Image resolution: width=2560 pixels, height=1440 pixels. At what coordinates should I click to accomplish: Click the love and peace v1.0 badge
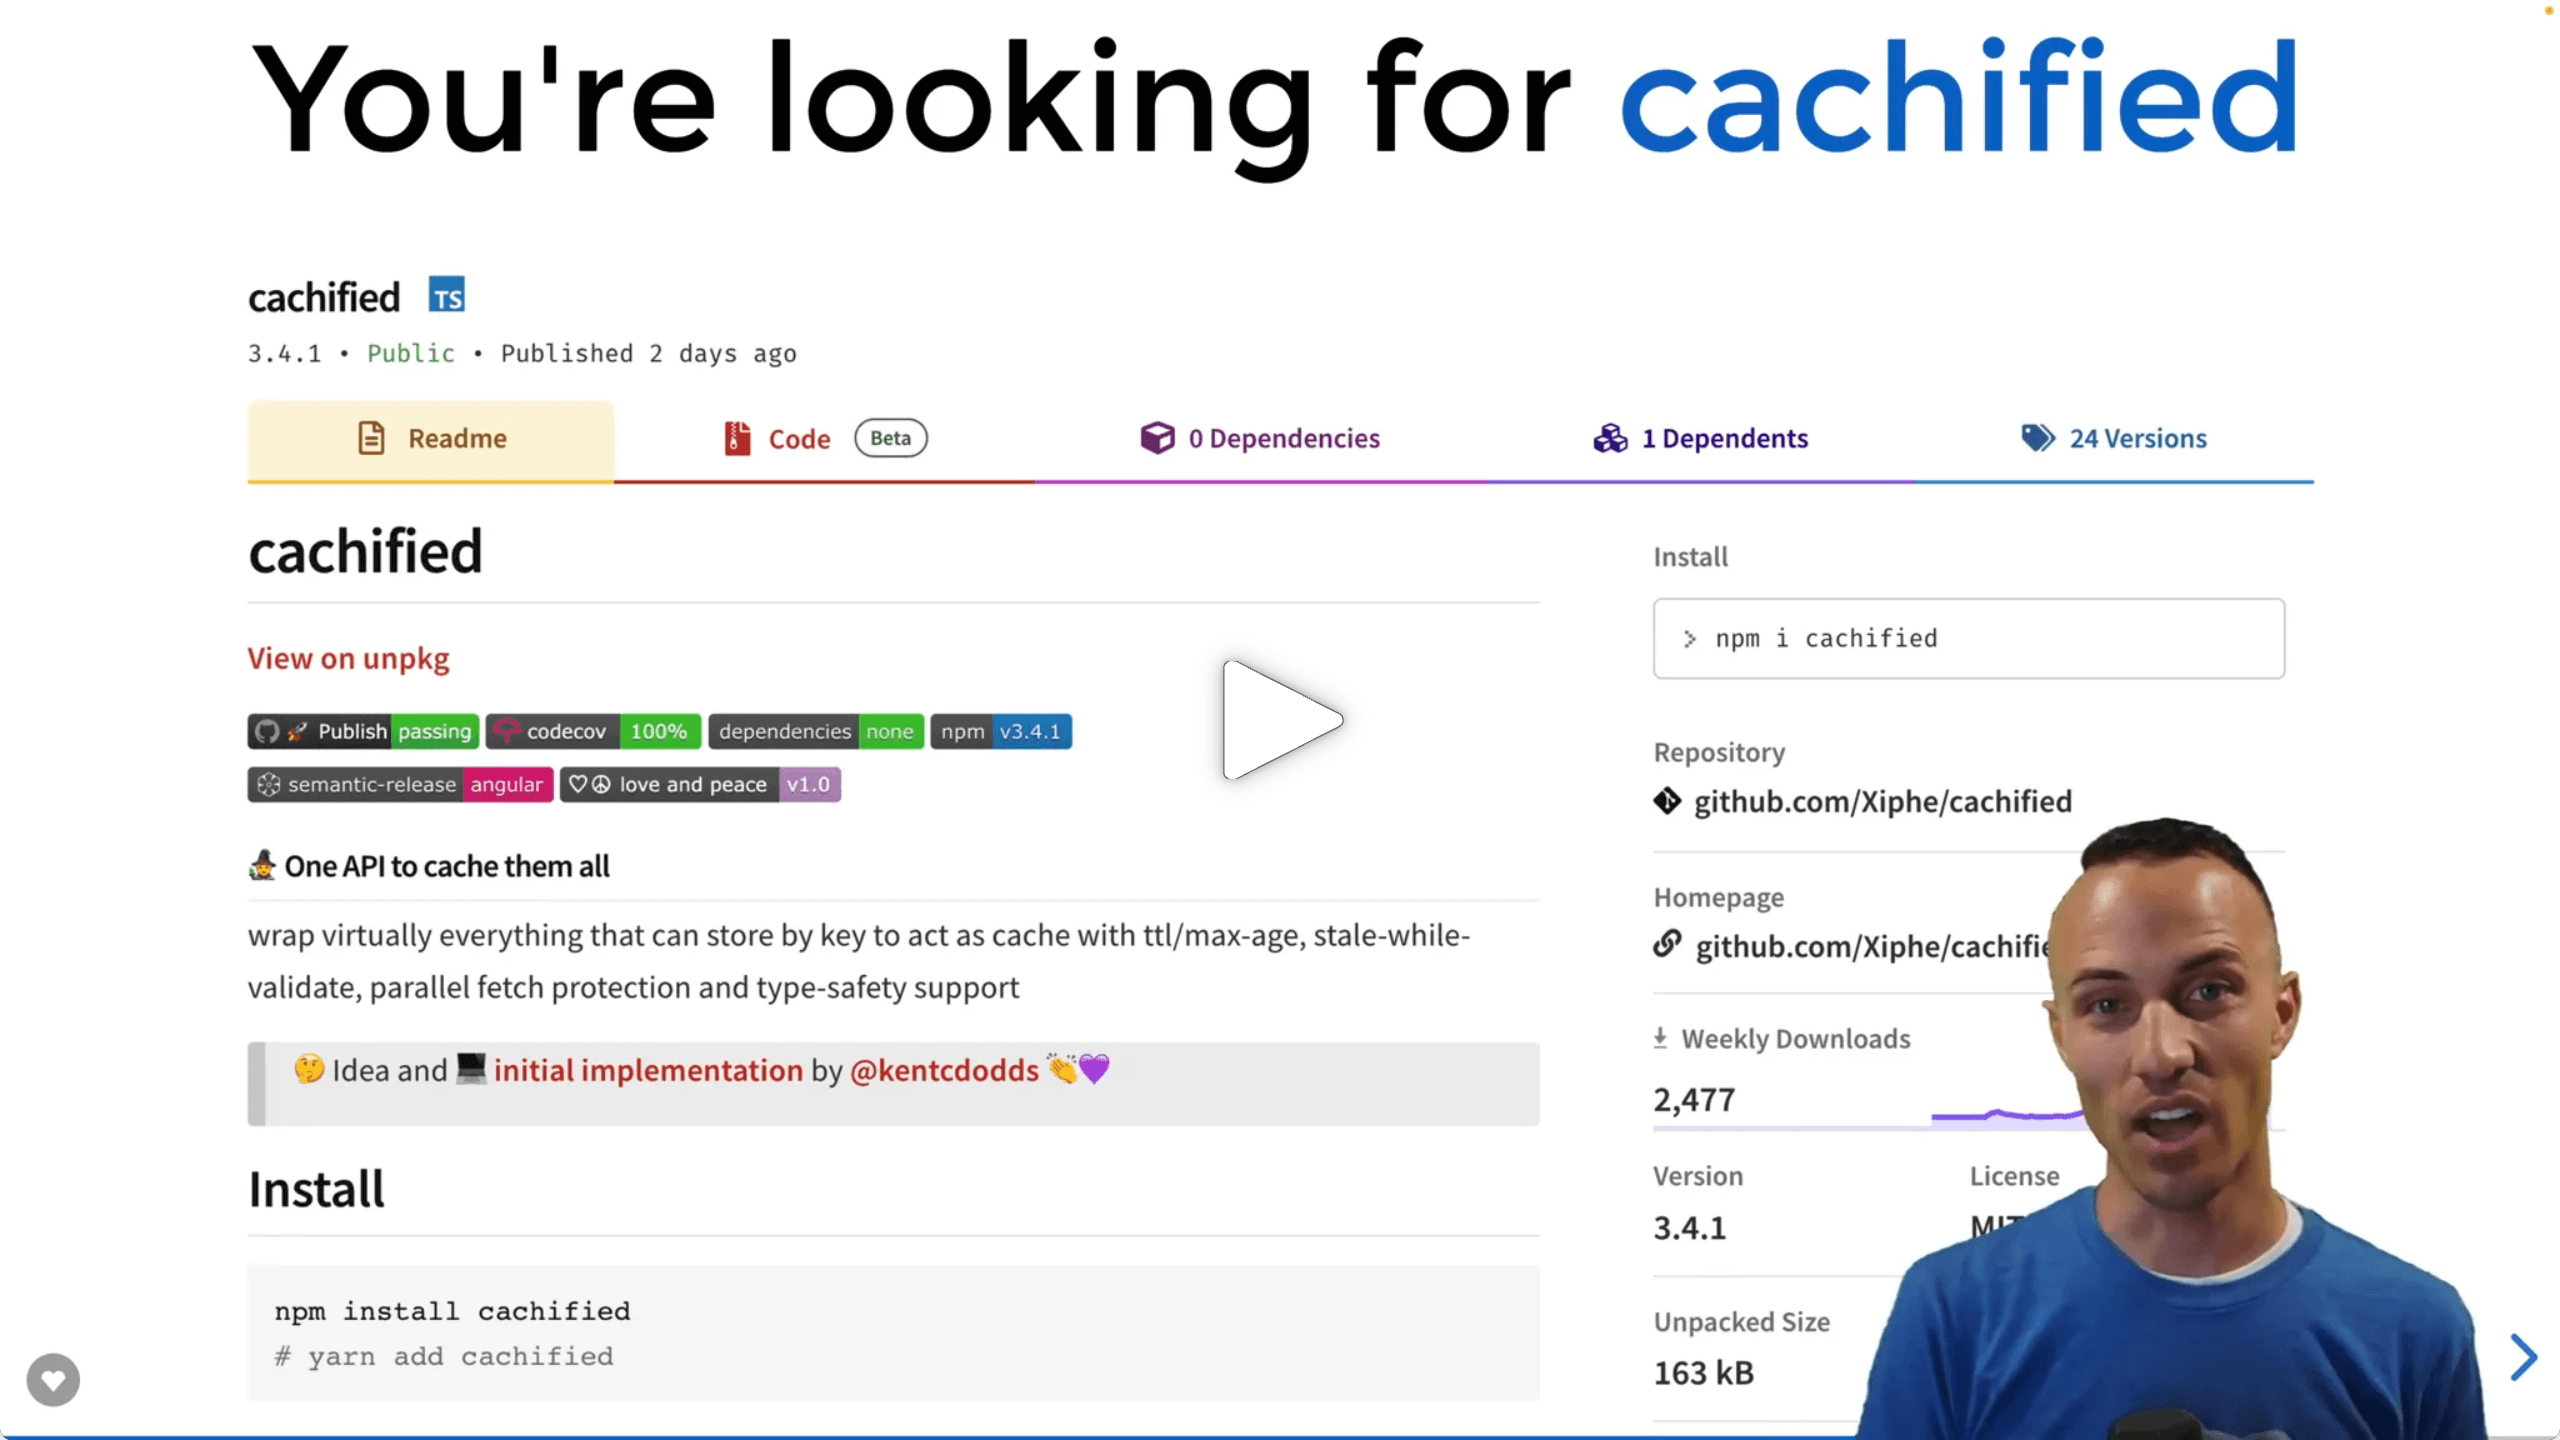(x=700, y=784)
